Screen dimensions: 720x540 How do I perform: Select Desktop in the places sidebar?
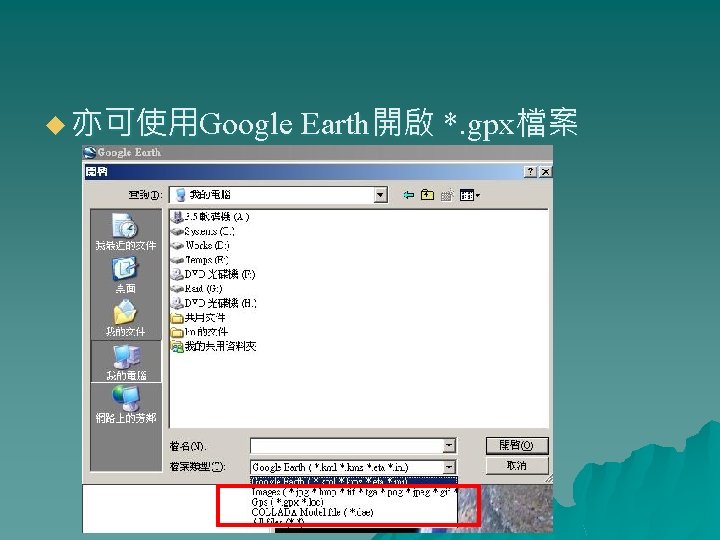pyautogui.click(x=125, y=275)
